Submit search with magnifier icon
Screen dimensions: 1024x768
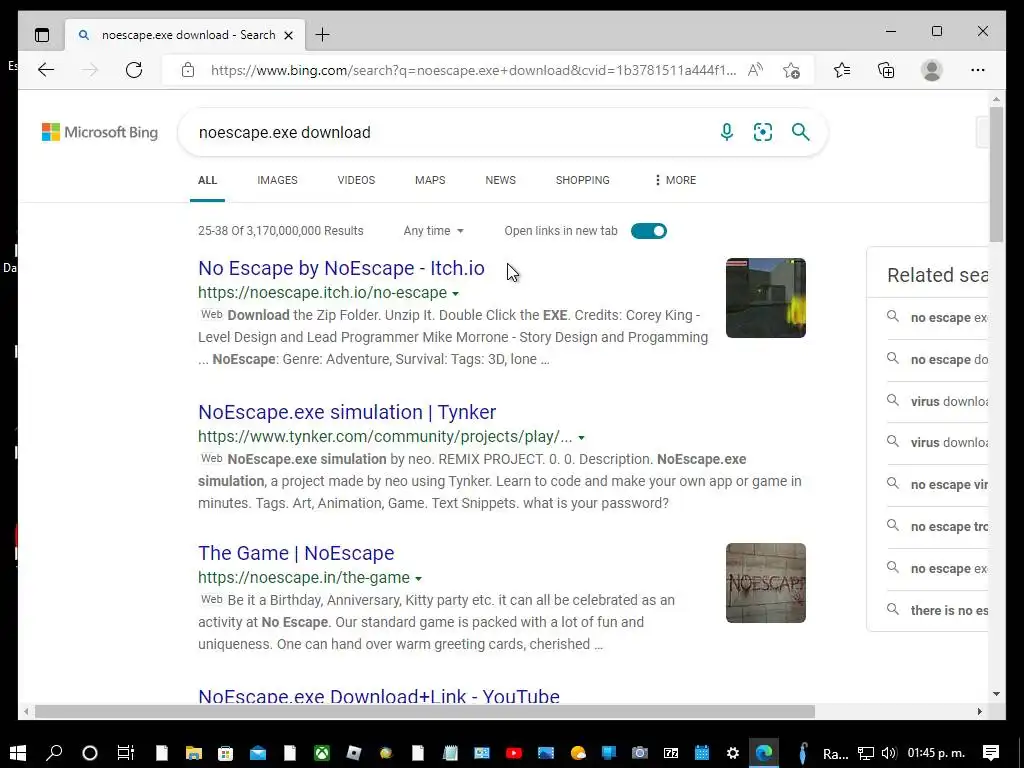click(801, 132)
